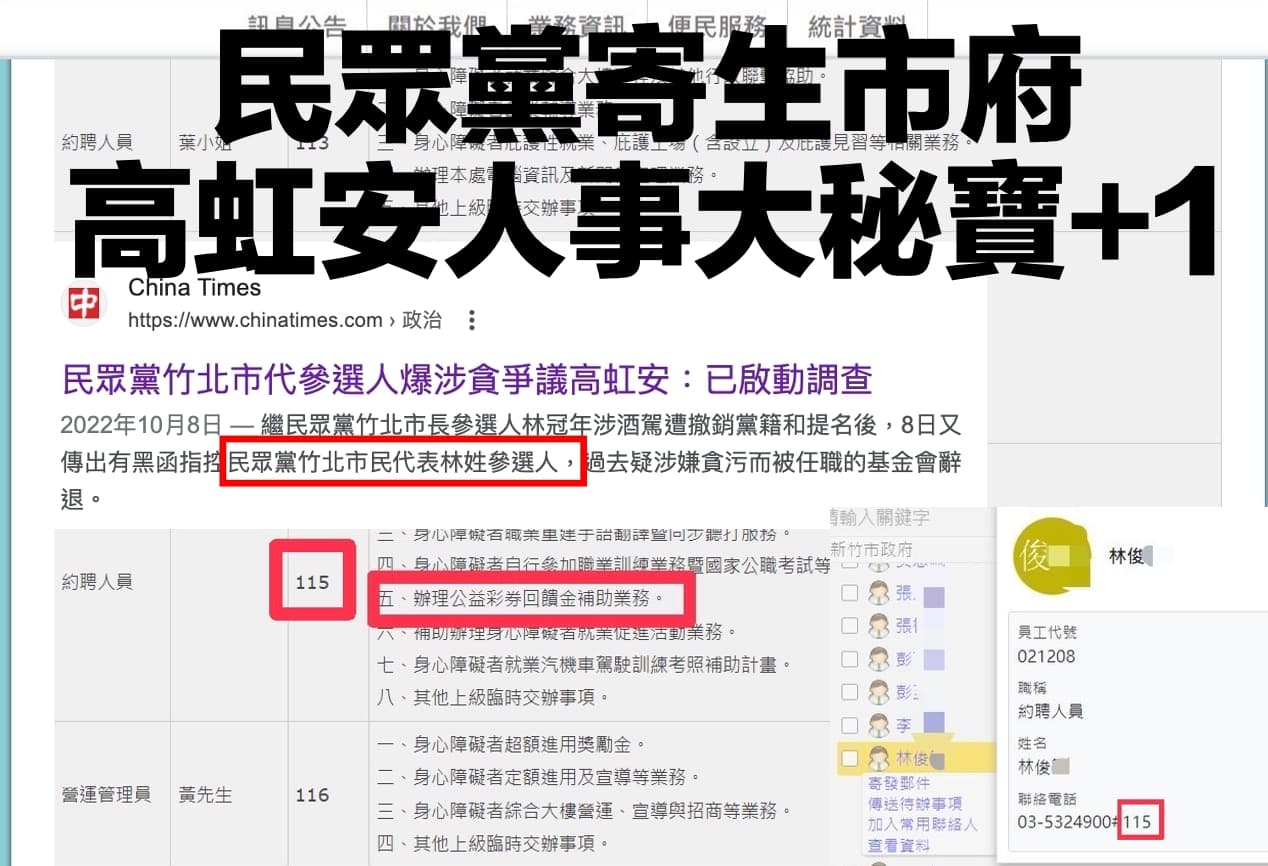The image size is (1268, 866).
Task: Check the box for the upper 彭 contact
Action: [849, 659]
